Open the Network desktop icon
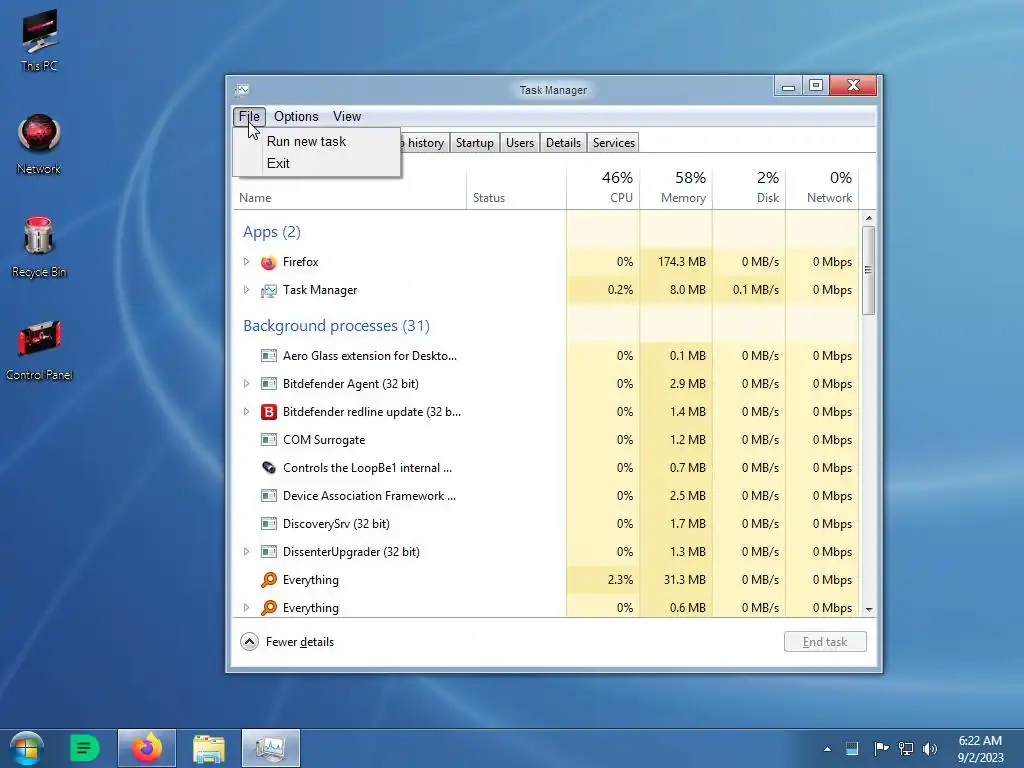The width and height of the screenshot is (1024, 768). point(39,143)
